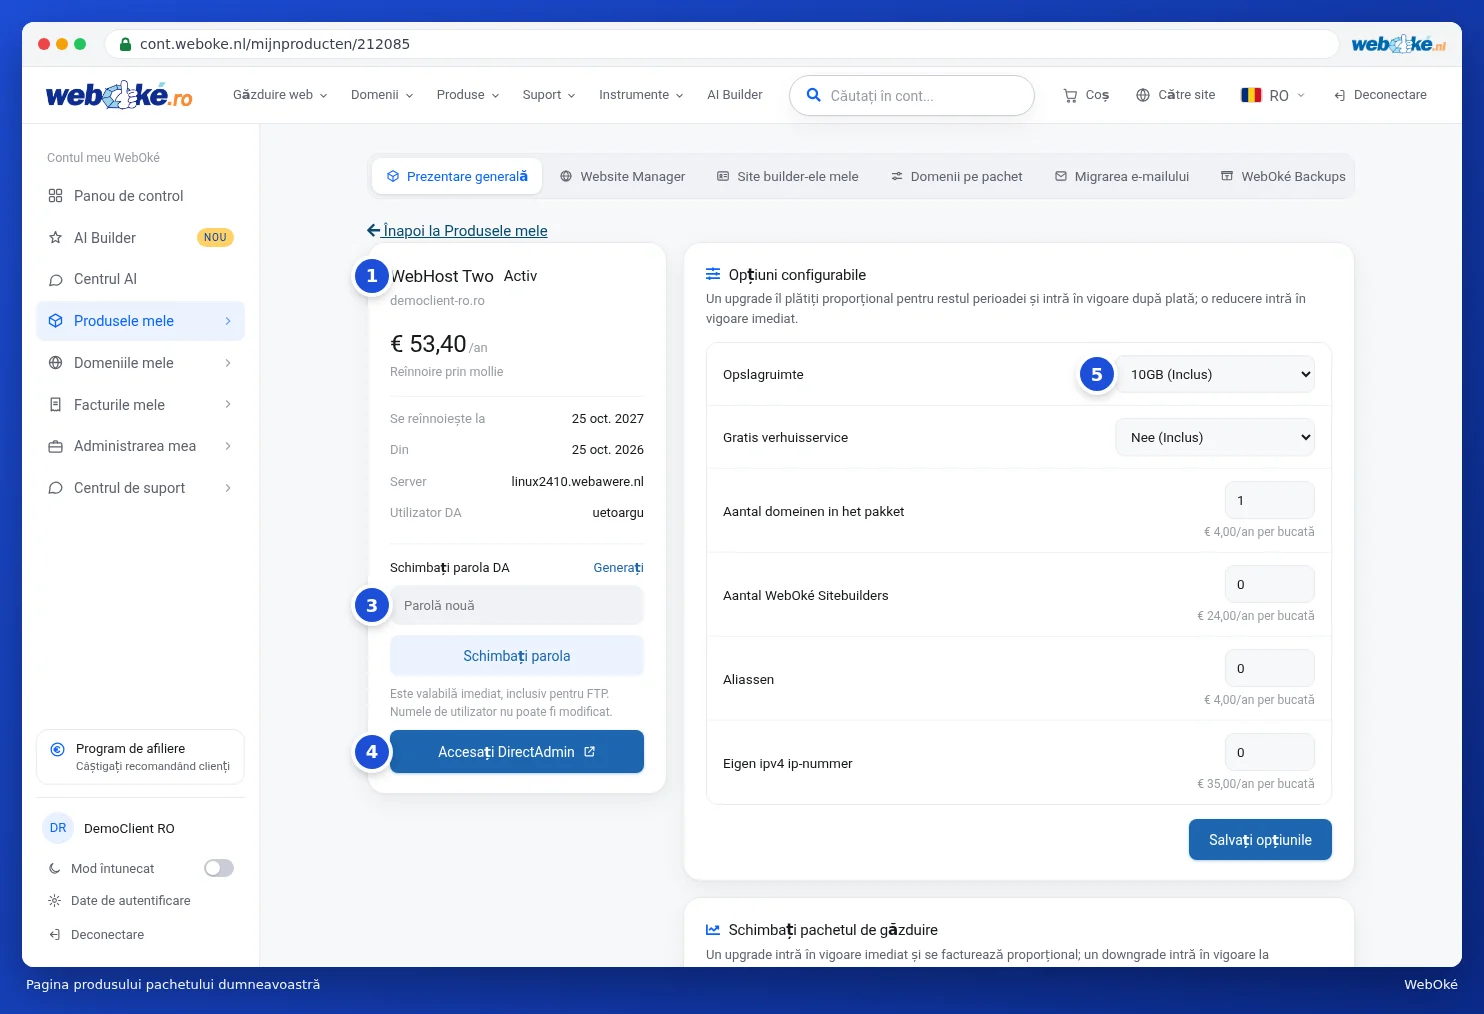Click the external link icon on Accesați DirectAdmin
1484x1014 pixels.
click(x=590, y=751)
